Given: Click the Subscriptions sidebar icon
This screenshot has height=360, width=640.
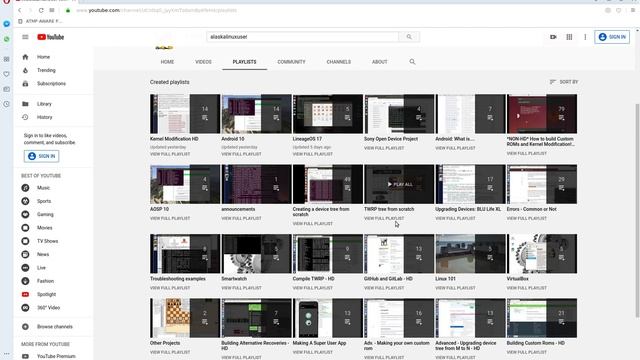Looking at the screenshot, I should coord(25,83).
